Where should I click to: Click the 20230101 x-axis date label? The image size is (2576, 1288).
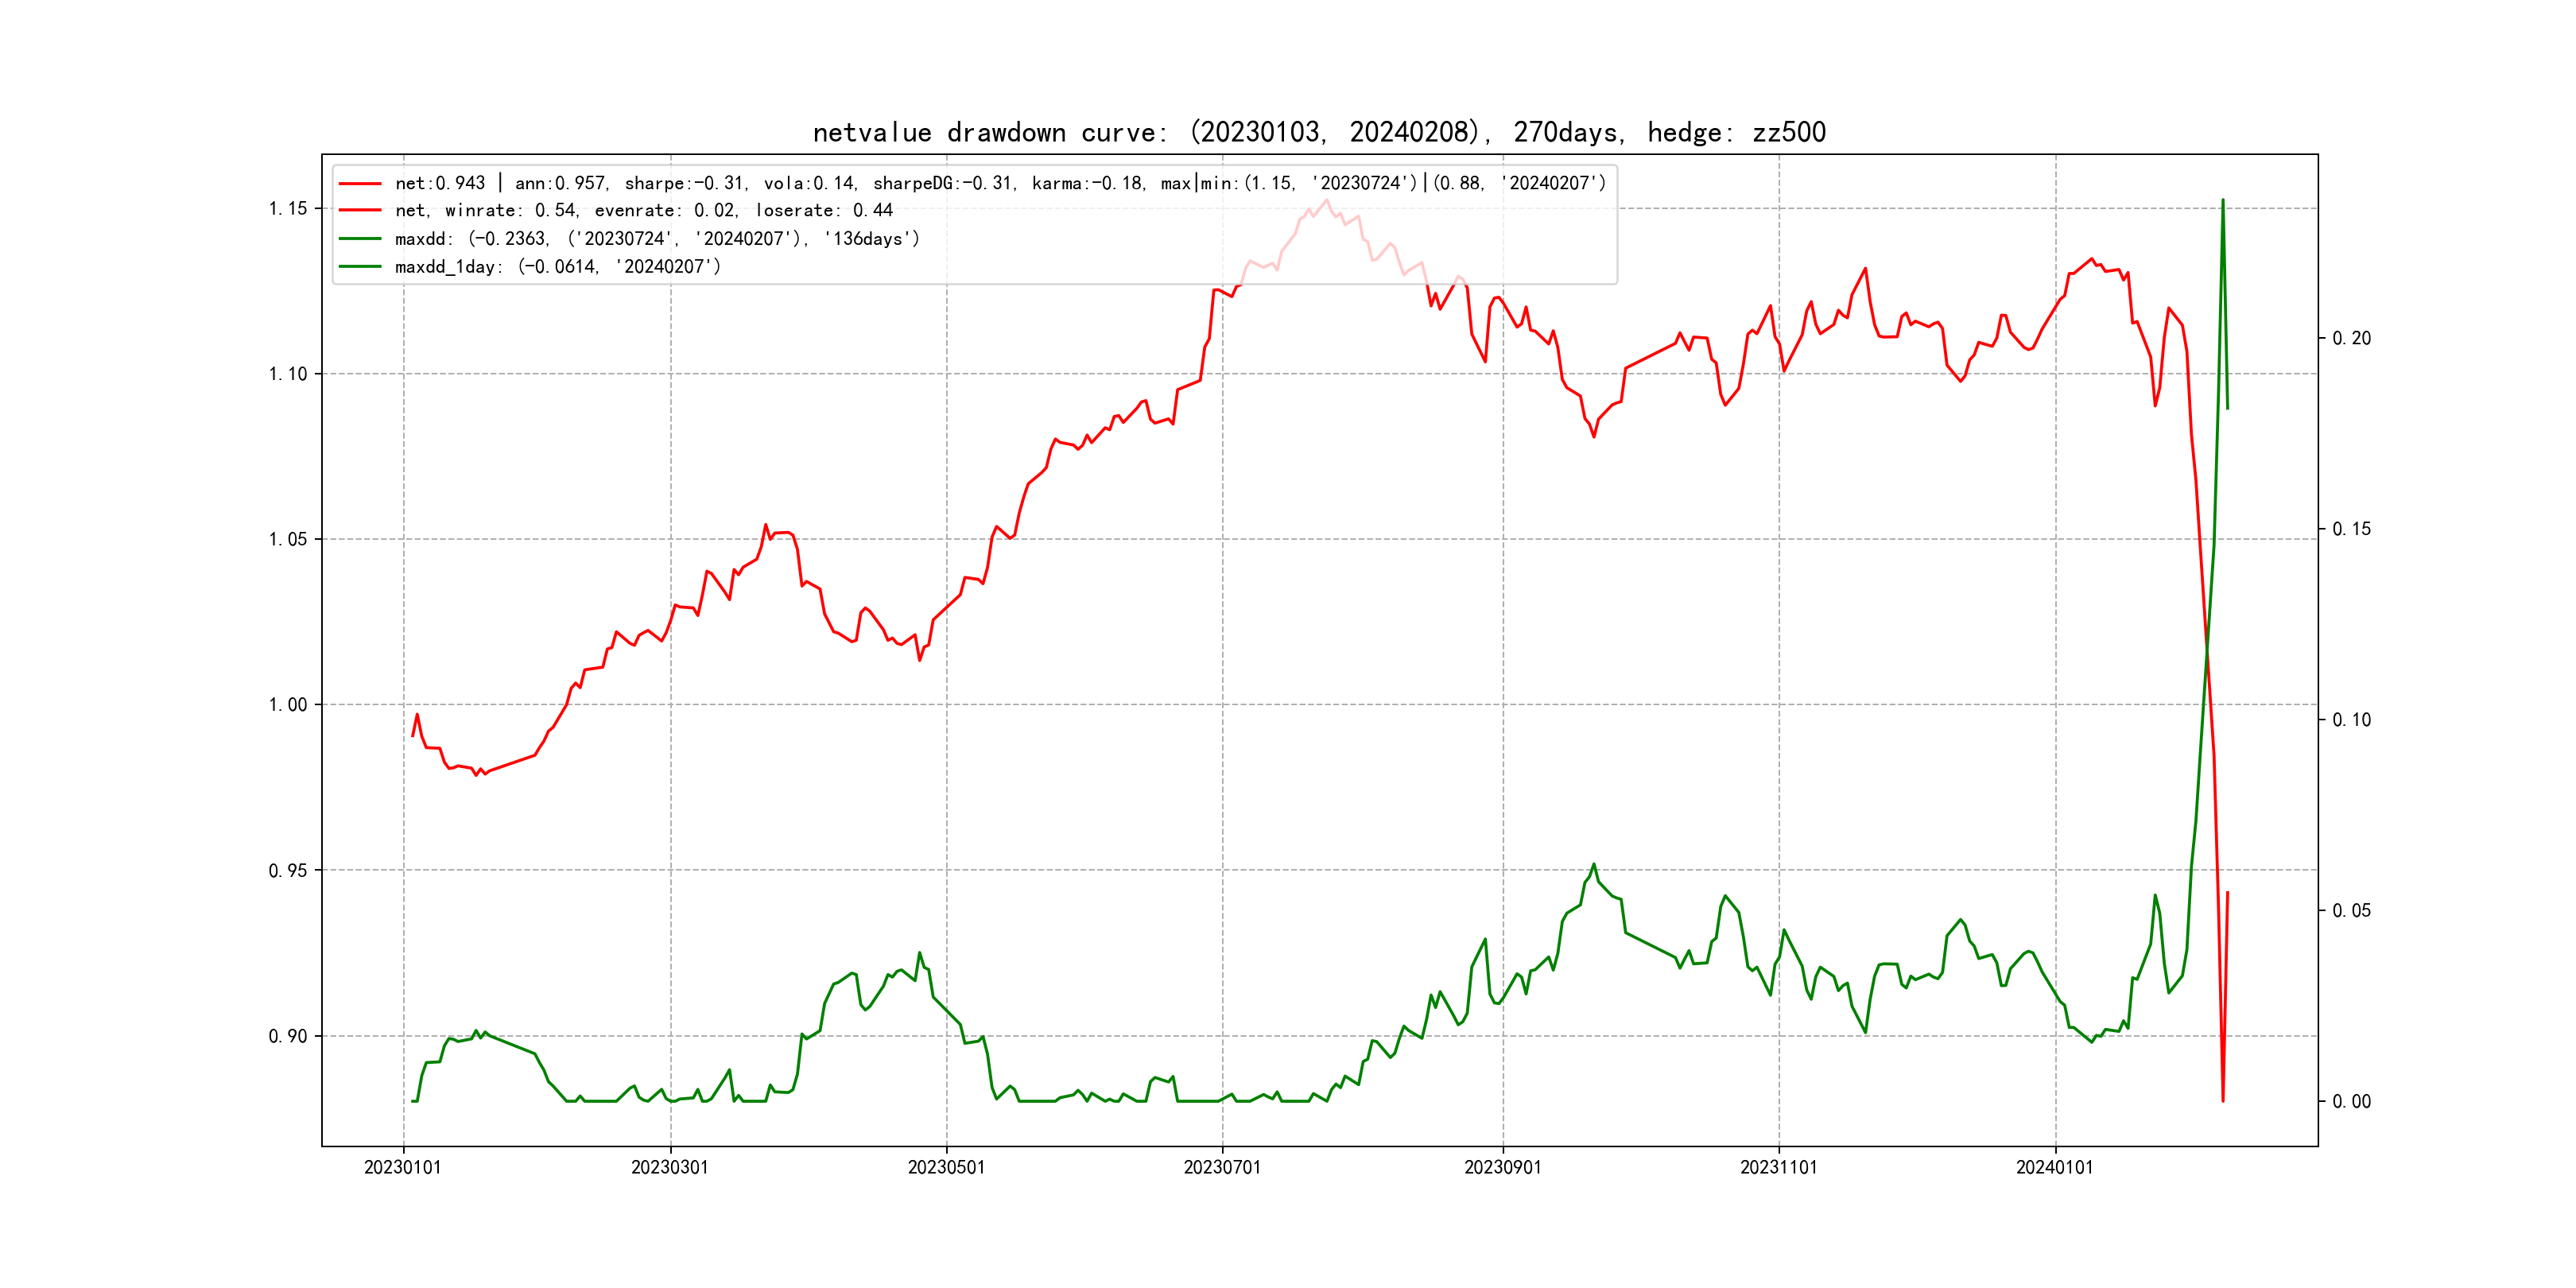point(403,1168)
